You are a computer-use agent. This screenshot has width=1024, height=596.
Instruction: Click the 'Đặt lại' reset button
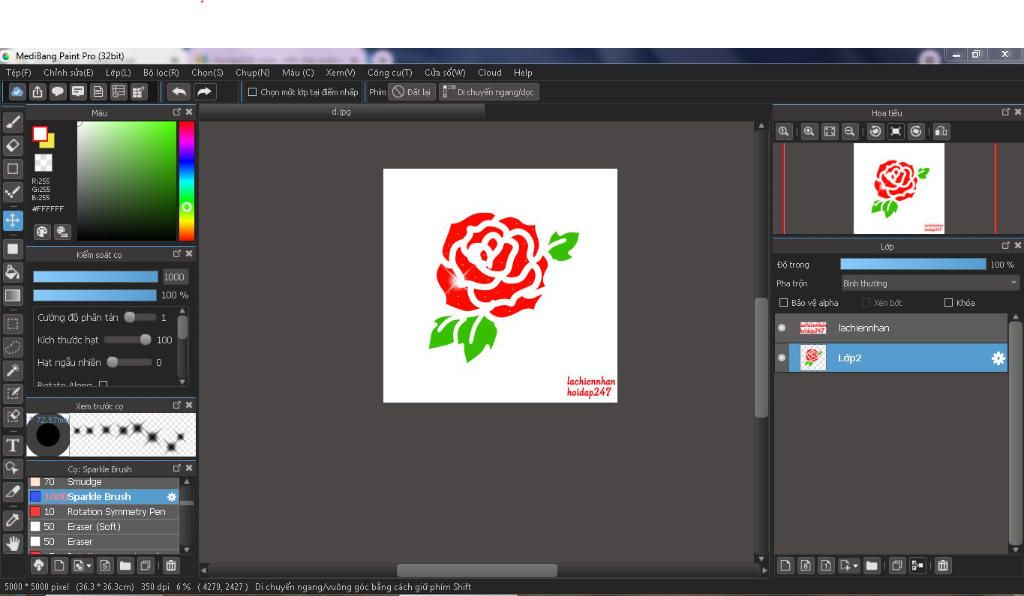click(411, 92)
